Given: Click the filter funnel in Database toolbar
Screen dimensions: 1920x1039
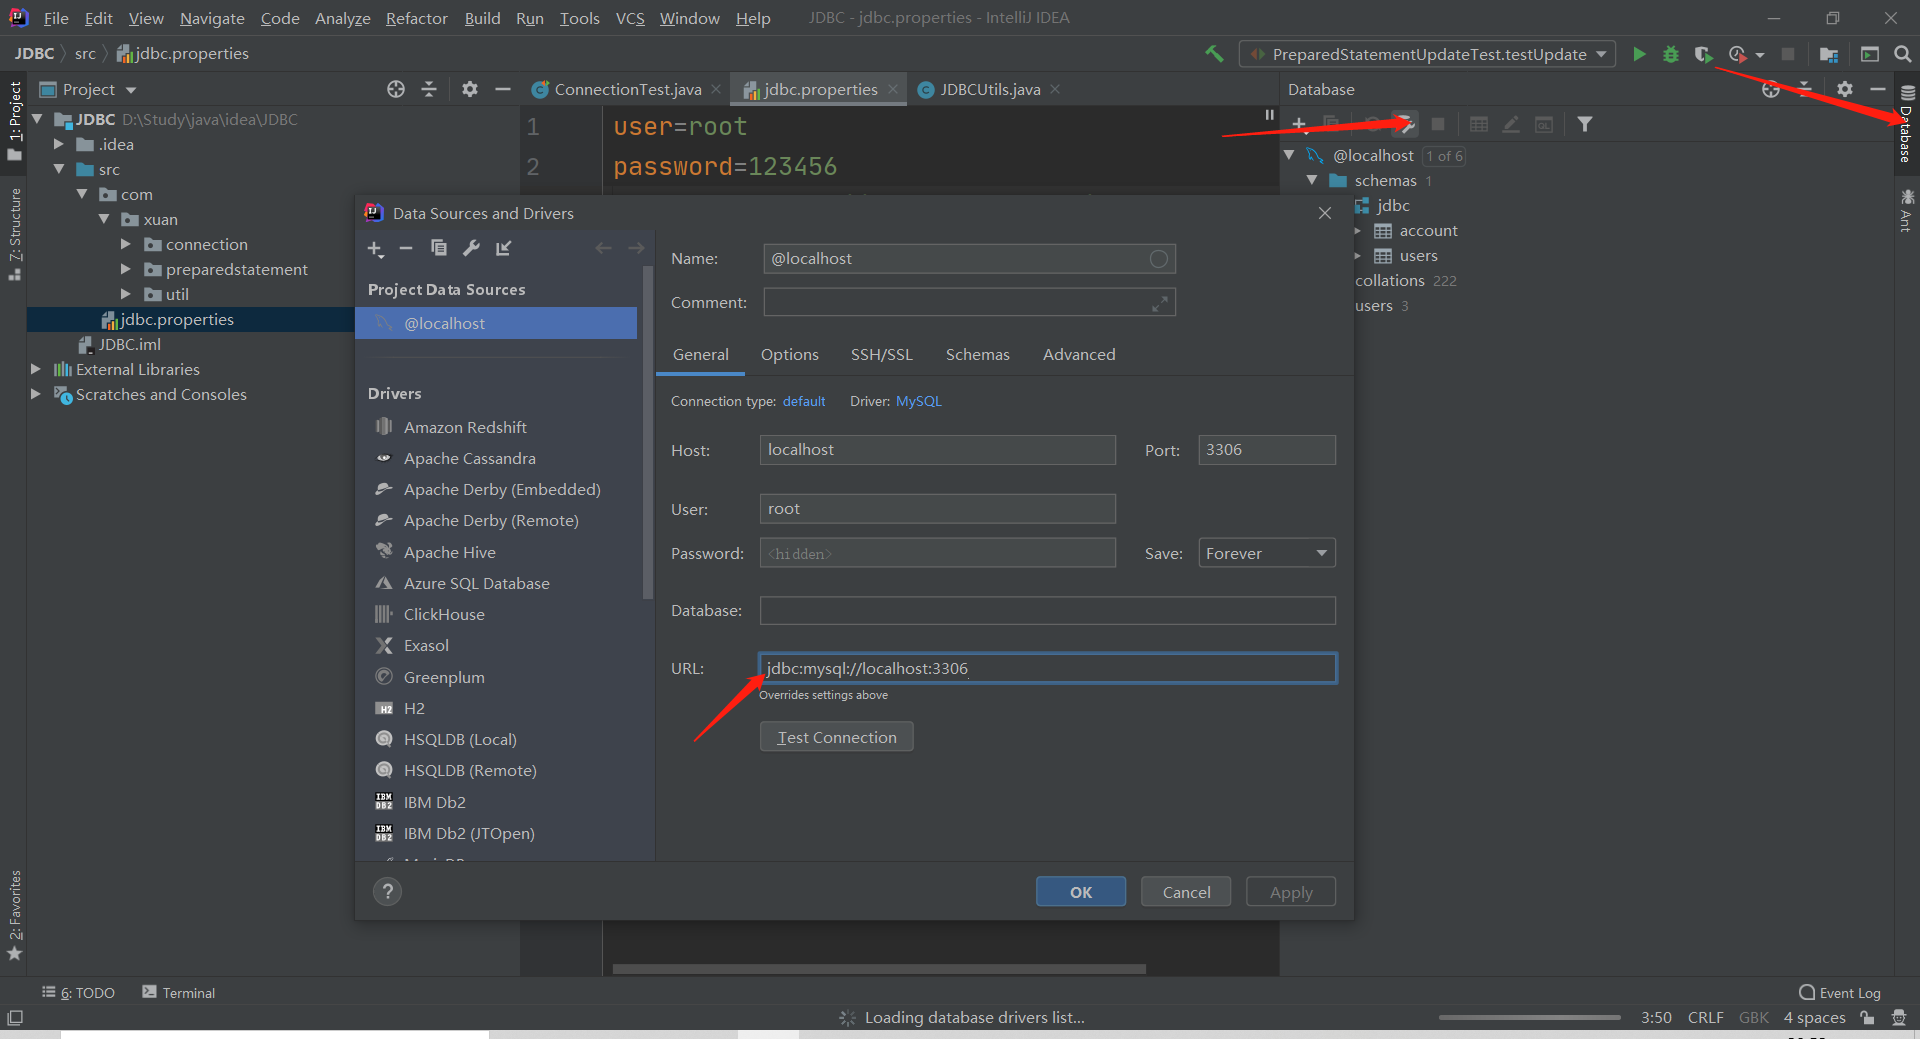Looking at the screenshot, I should pos(1585,124).
